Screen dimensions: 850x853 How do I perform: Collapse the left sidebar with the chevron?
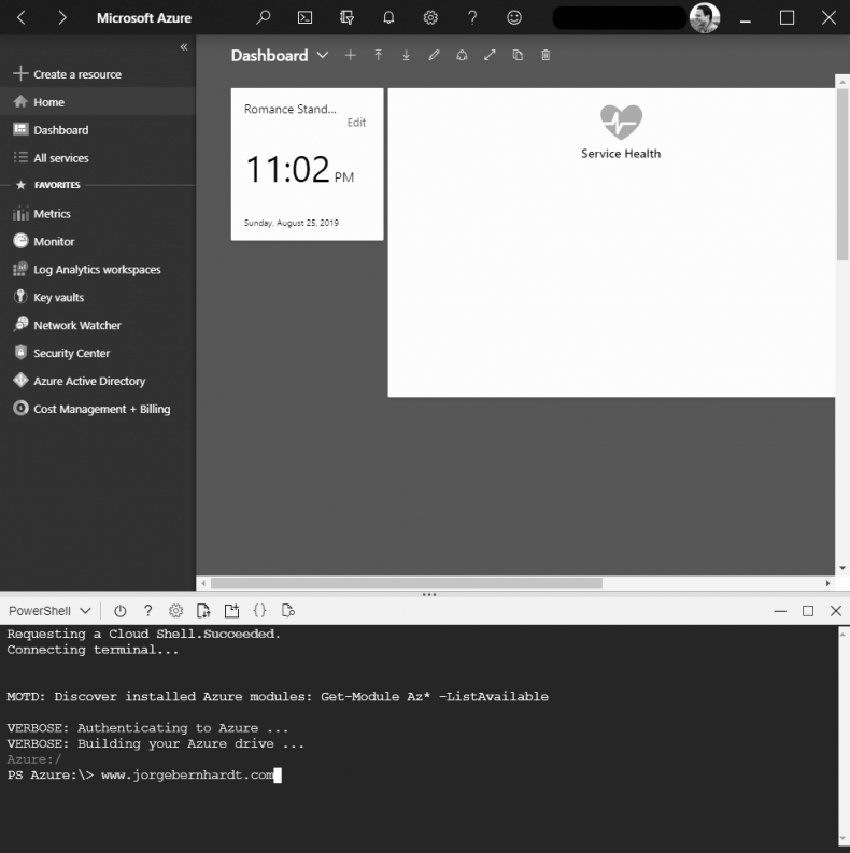tap(184, 46)
